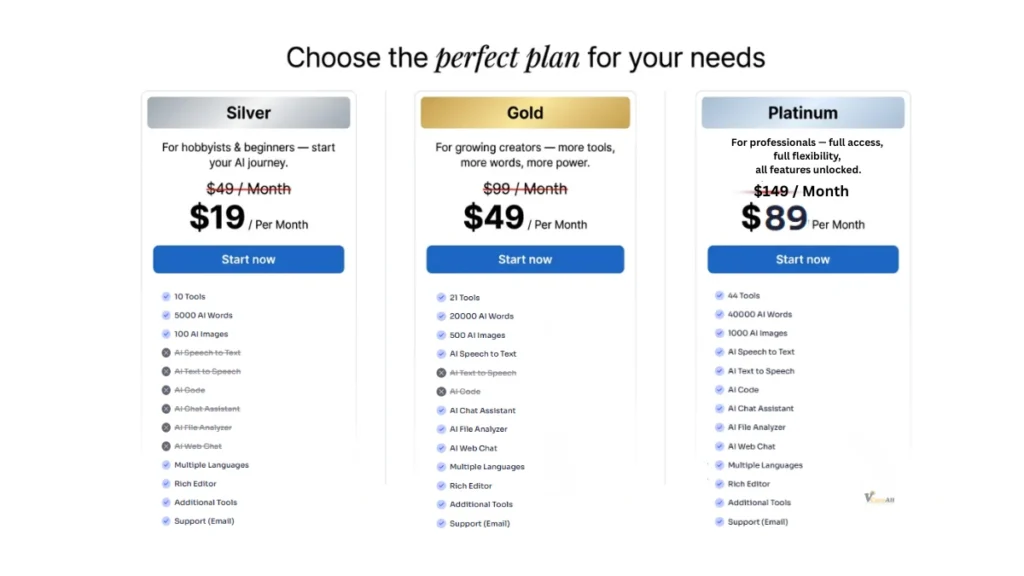Click Start now under the Gold plan
The width and height of the screenshot is (1024, 576).
[525, 260]
